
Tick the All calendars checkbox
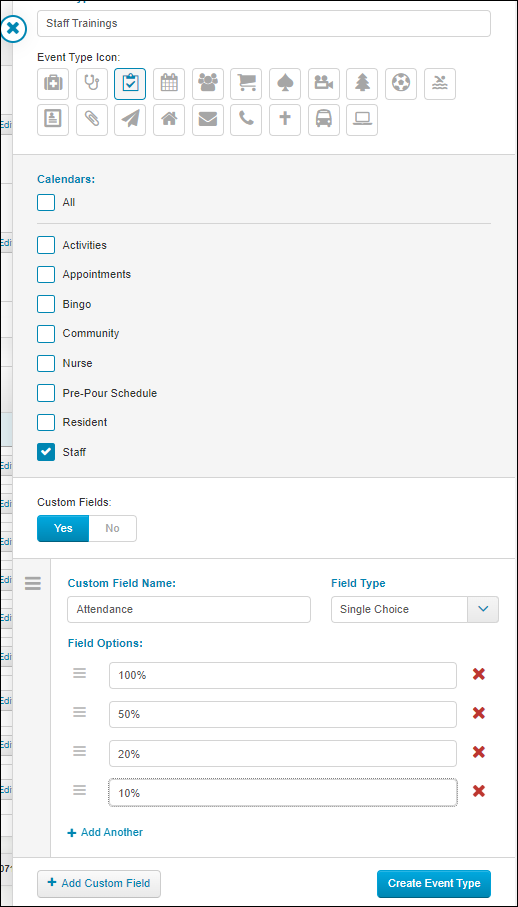click(x=46, y=202)
